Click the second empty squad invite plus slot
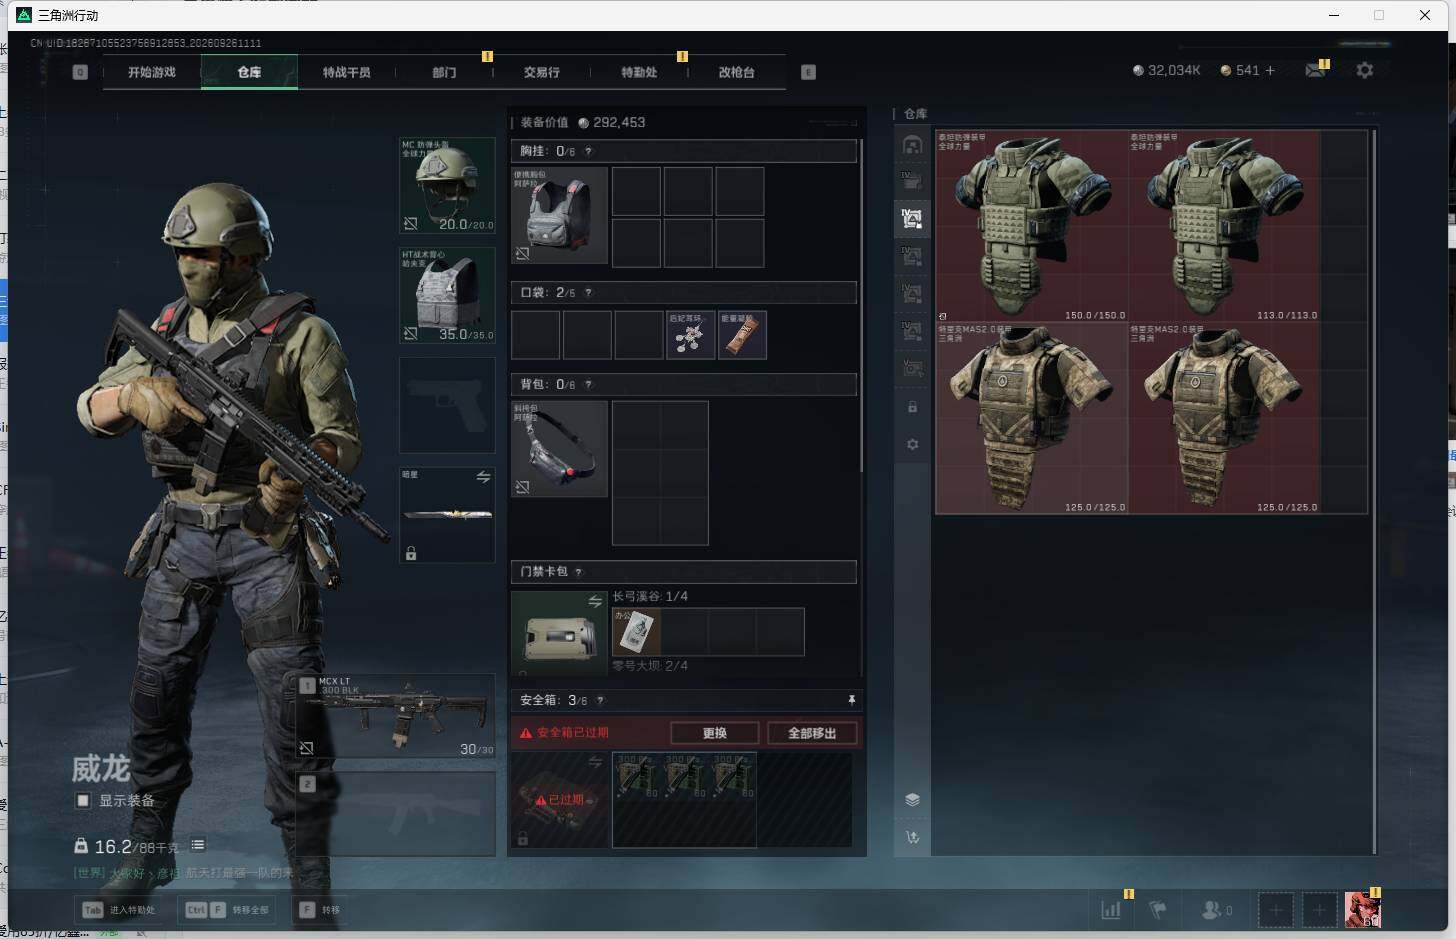Viewport: 1456px width, 939px height. (1319, 910)
